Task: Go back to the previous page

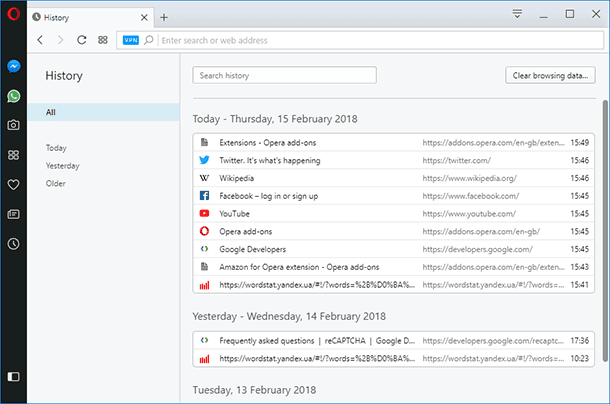Action: pos(40,40)
